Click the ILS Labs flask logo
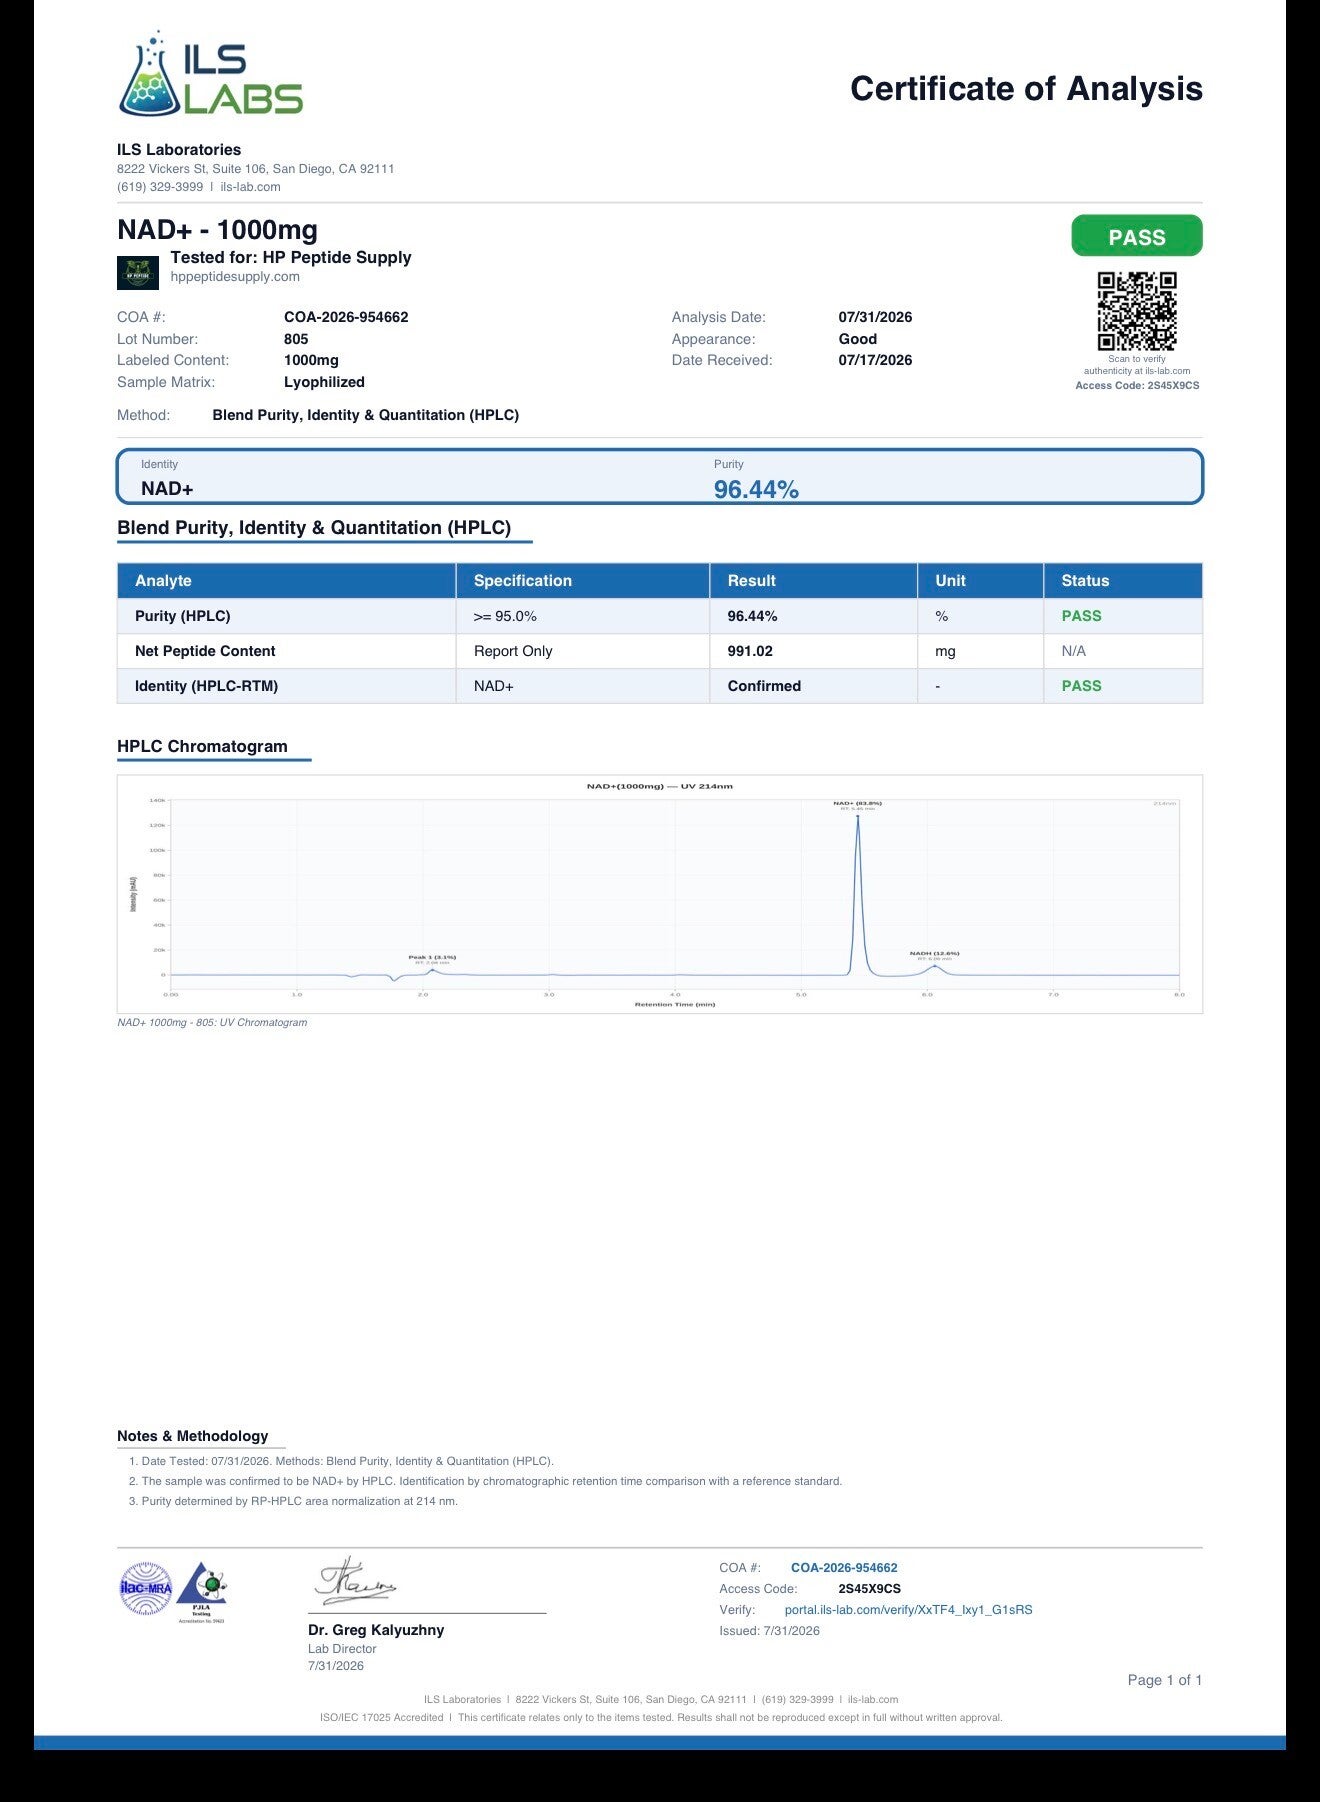This screenshot has height=1802, width=1320. pyautogui.click(x=211, y=74)
